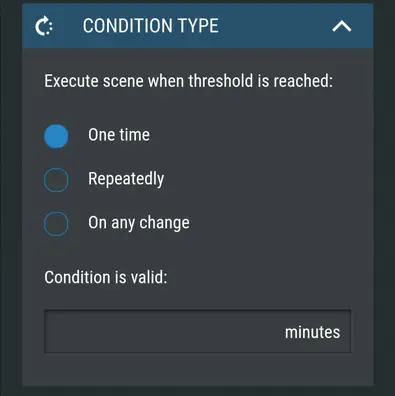
Task: Click the On any change label text
Action: point(139,223)
